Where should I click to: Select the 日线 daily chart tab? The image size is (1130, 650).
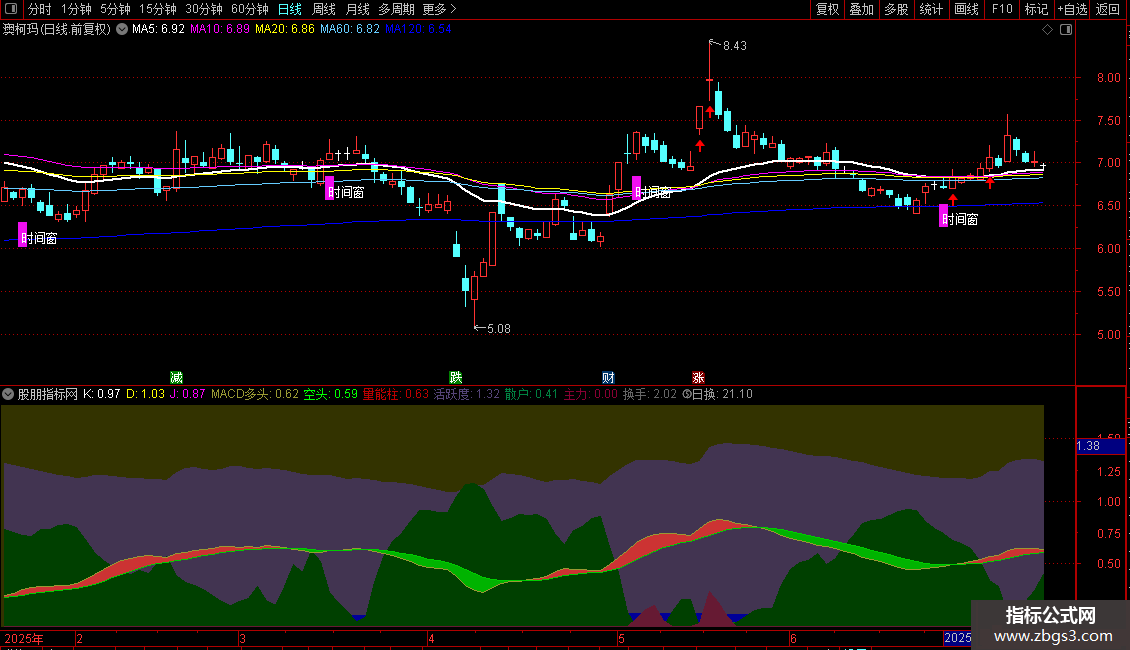(x=290, y=9)
